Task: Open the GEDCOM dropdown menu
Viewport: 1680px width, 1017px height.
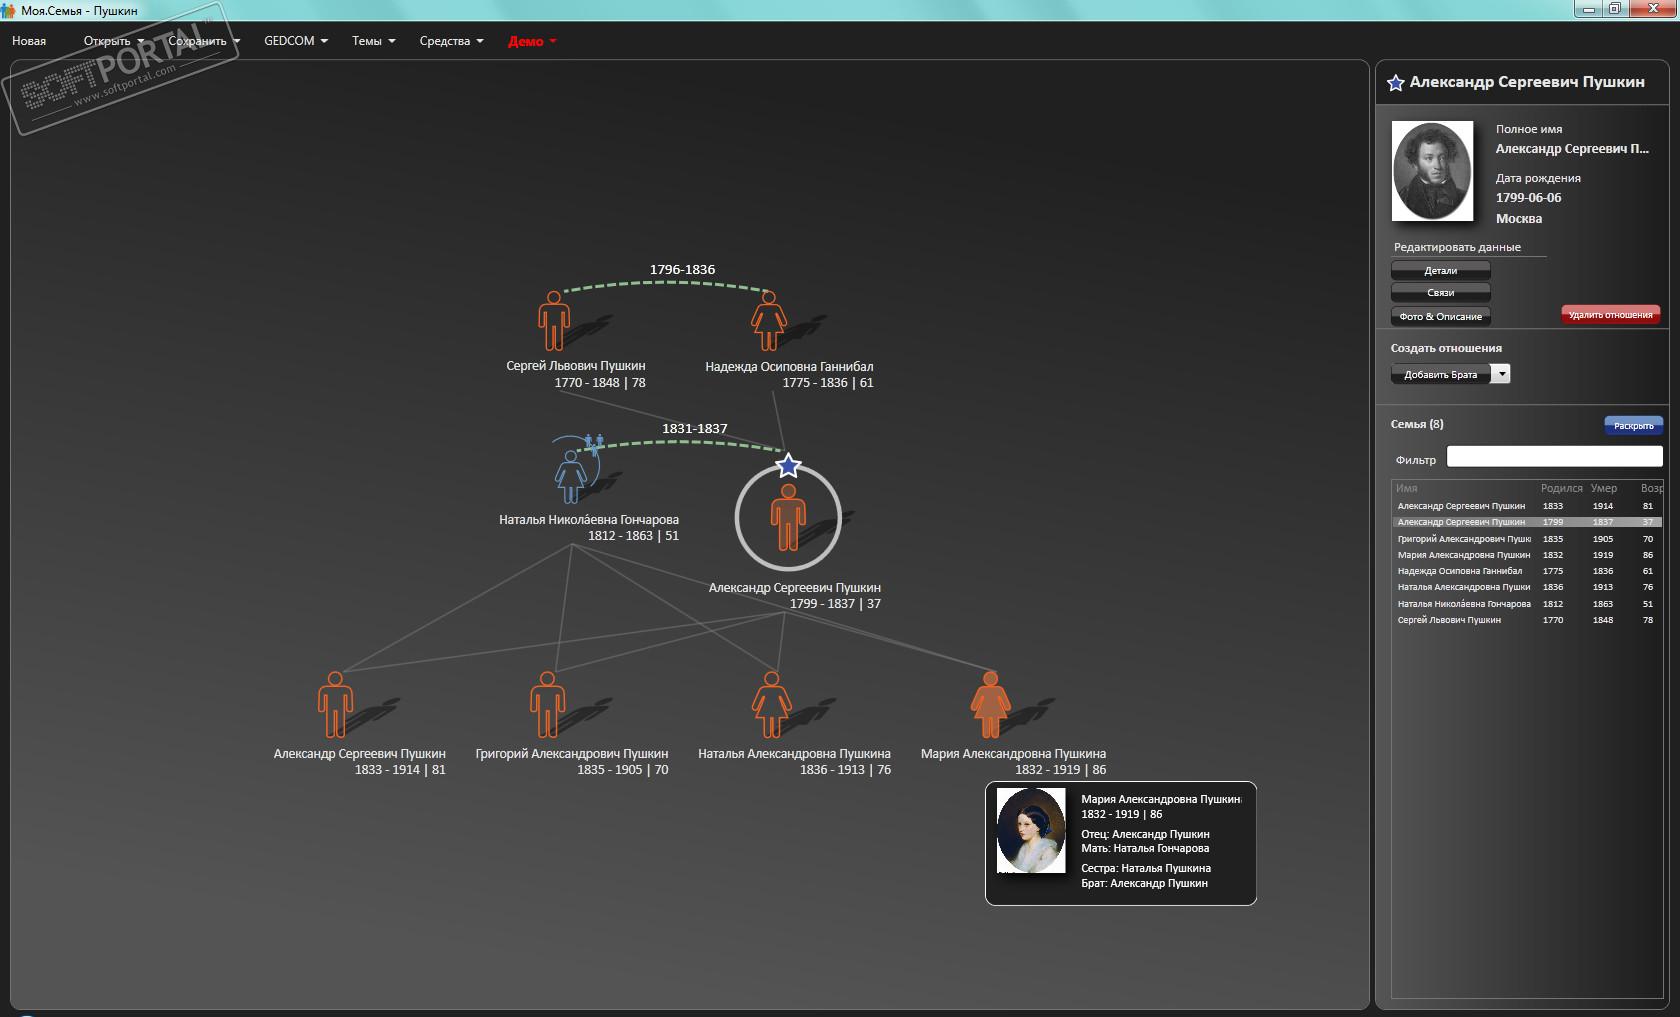Action: click(x=296, y=41)
